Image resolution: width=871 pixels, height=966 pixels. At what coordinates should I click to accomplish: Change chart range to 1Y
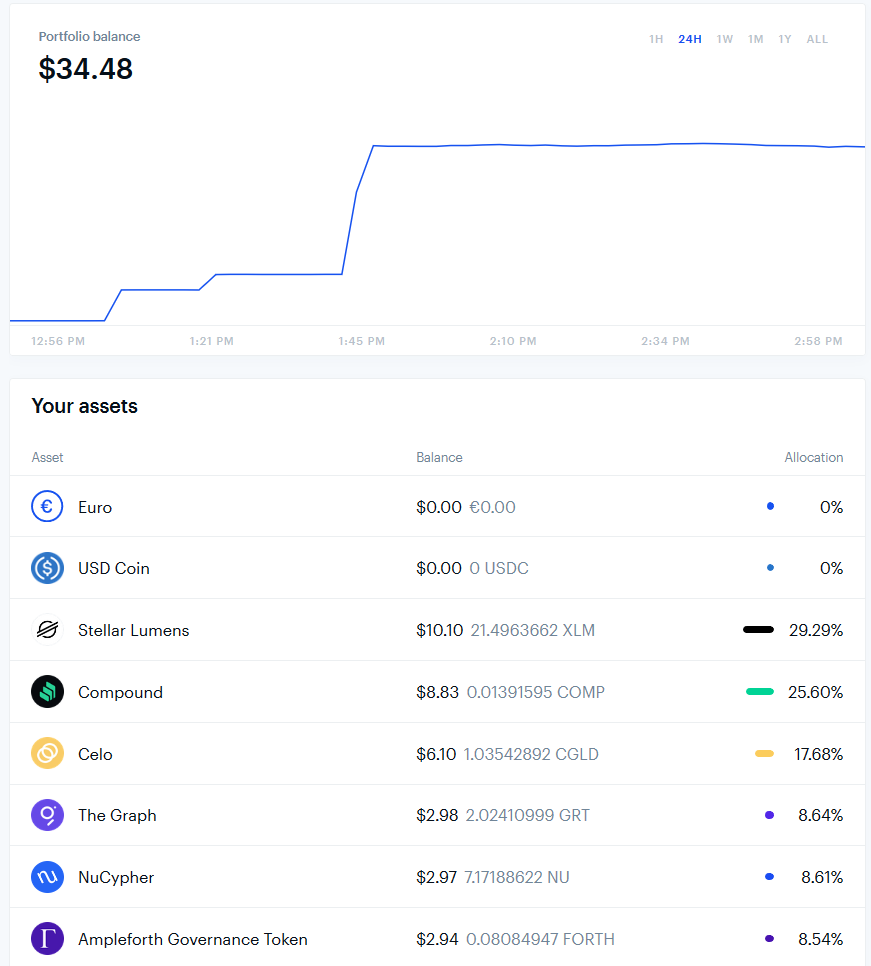click(785, 39)
